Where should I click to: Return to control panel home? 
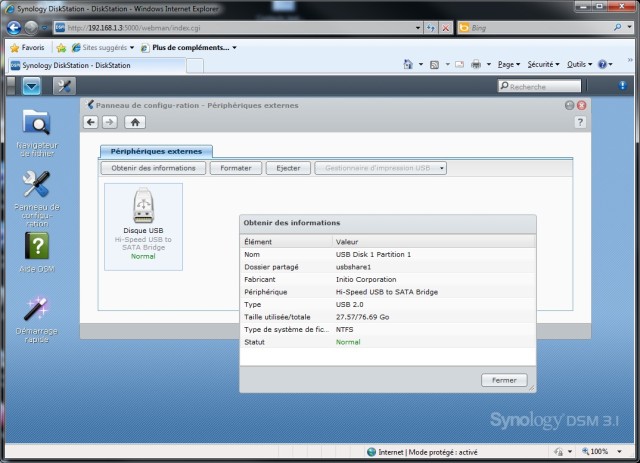point(135,122)
